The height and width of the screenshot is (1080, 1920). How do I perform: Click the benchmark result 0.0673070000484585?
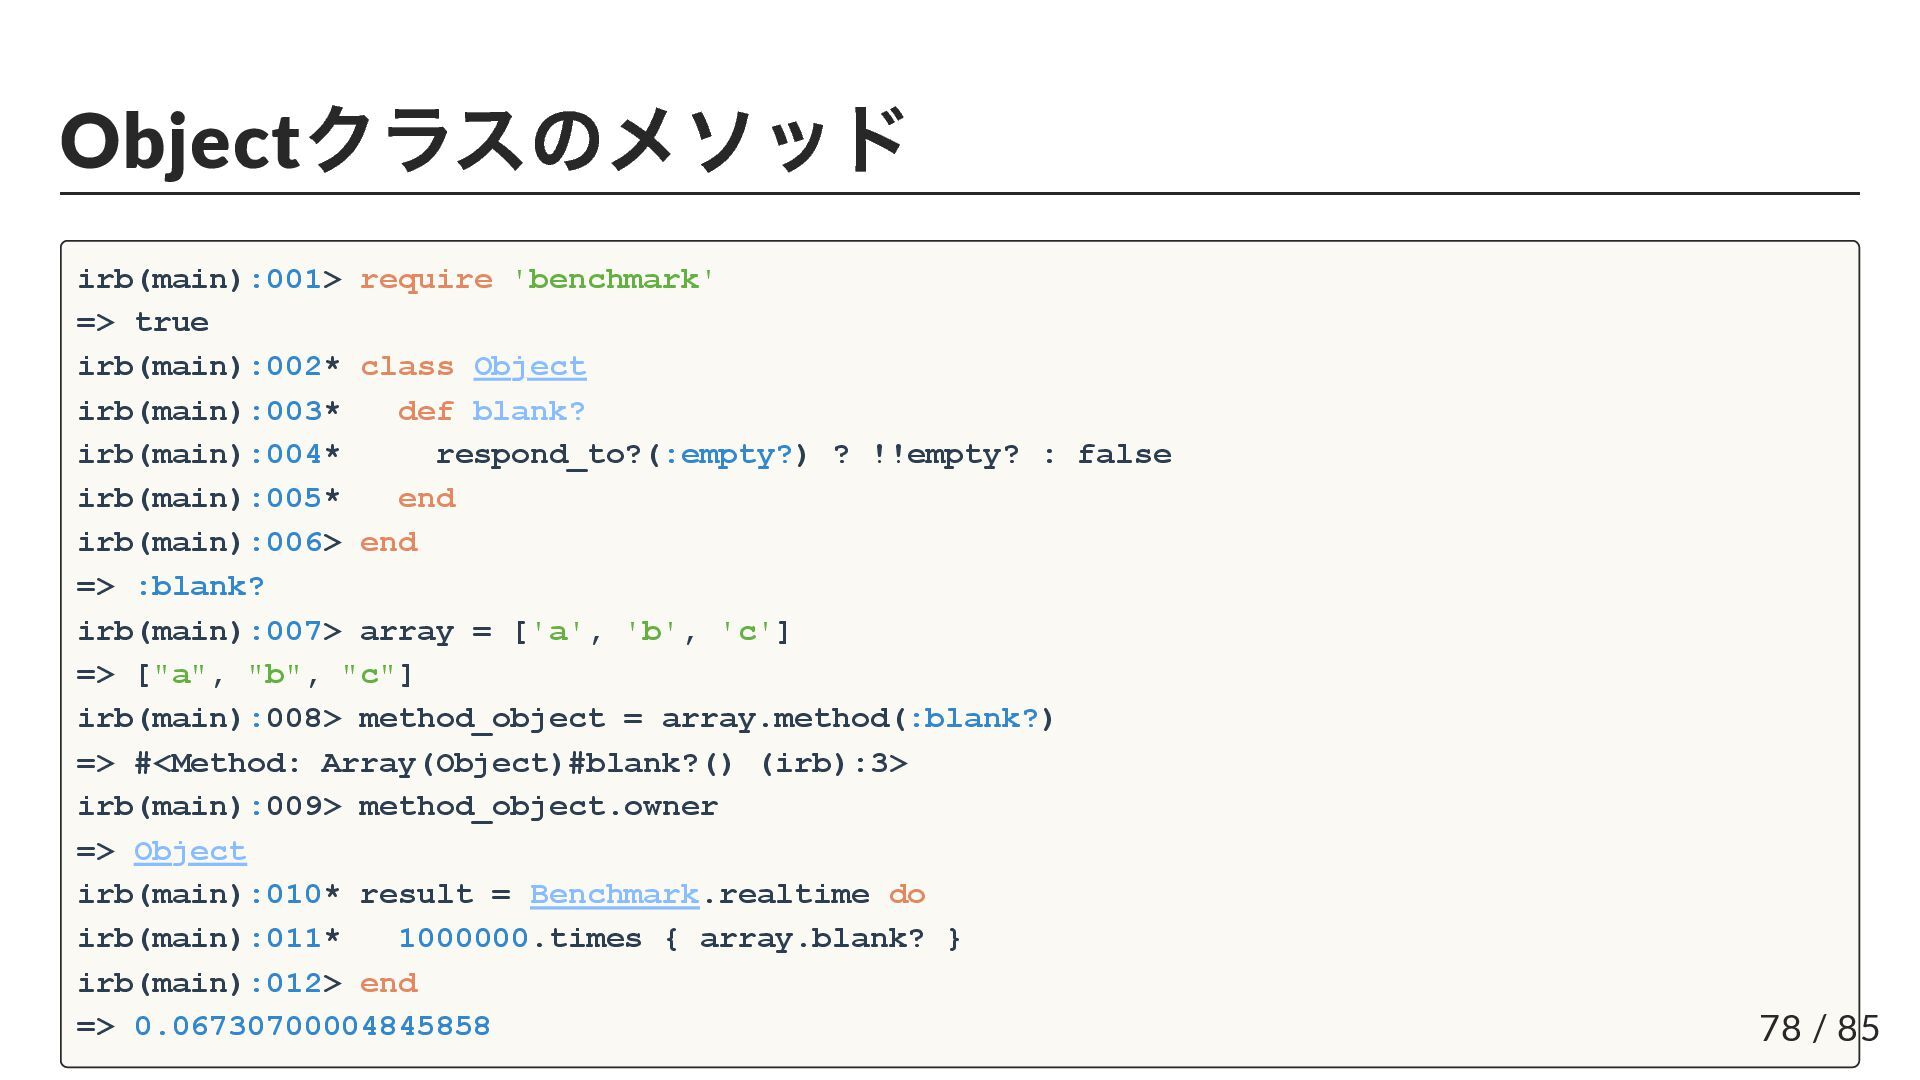click(312, 1027)
